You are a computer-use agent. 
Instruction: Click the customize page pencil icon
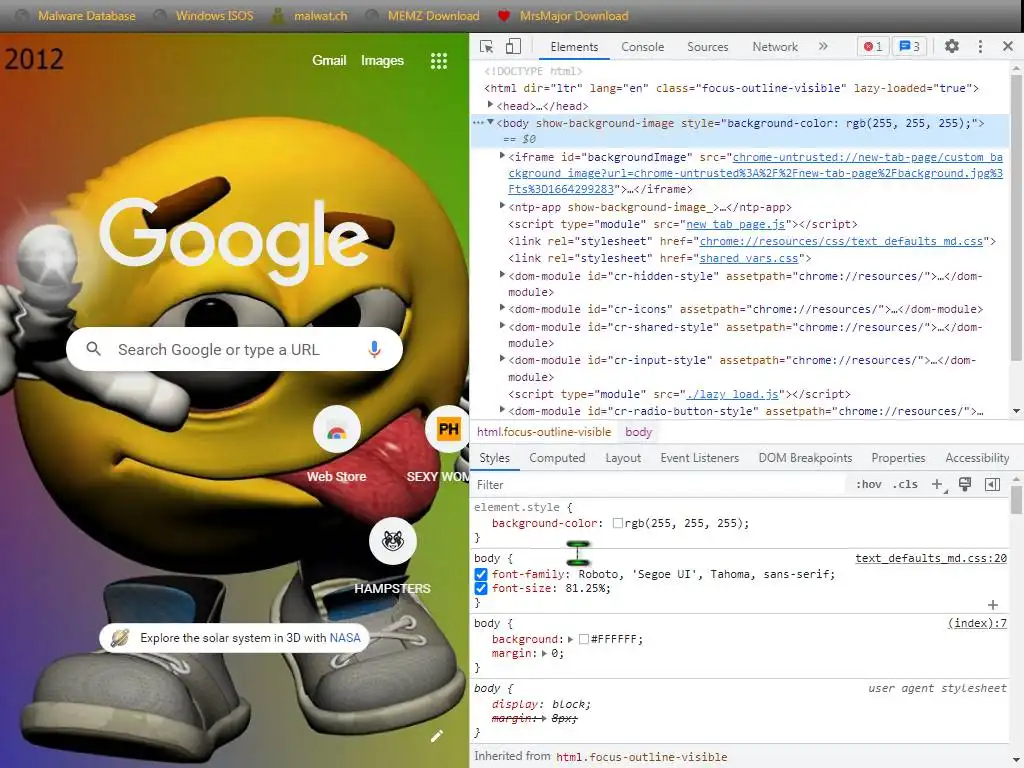437,736
